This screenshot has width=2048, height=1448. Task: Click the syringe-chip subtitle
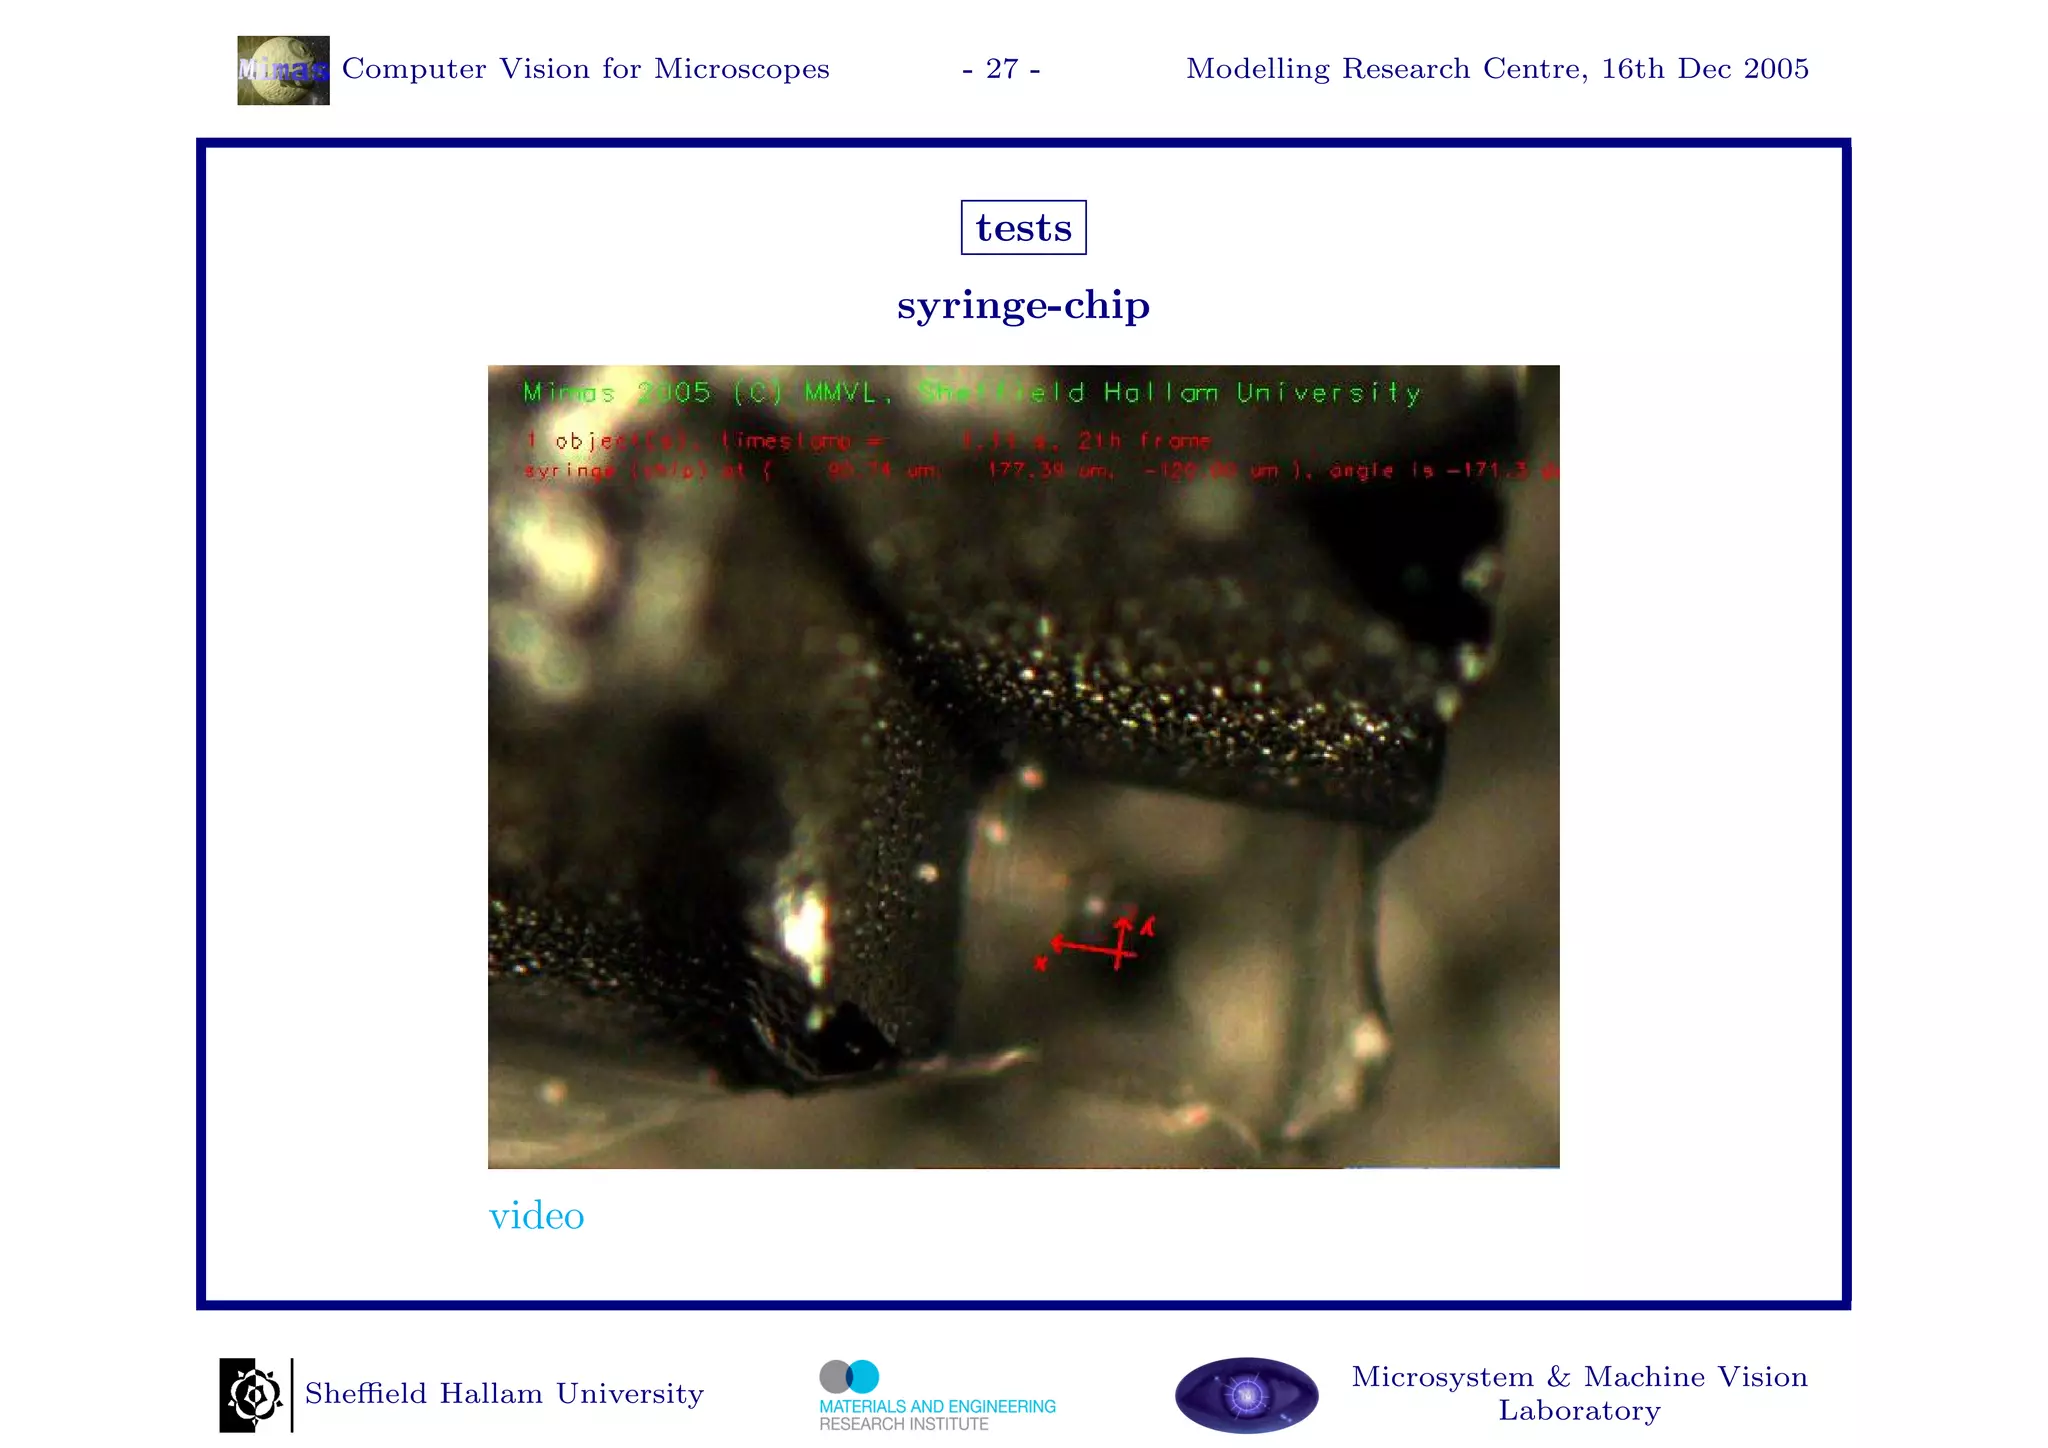tap(1023, 305)
